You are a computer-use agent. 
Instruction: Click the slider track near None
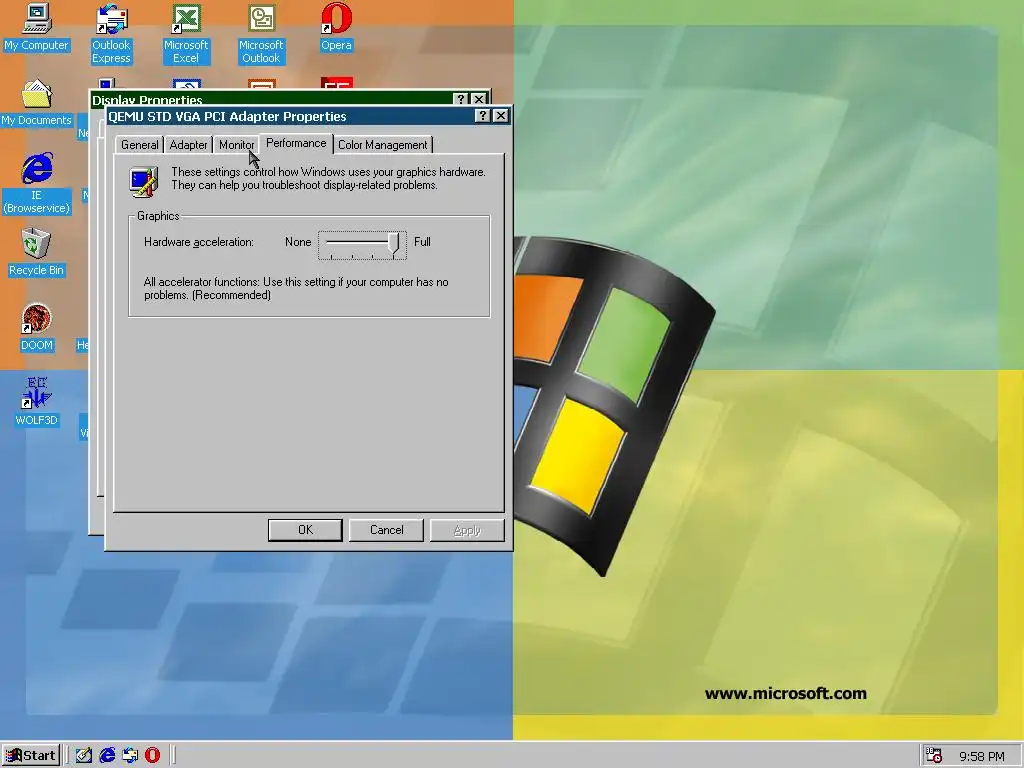coord(333,242)
